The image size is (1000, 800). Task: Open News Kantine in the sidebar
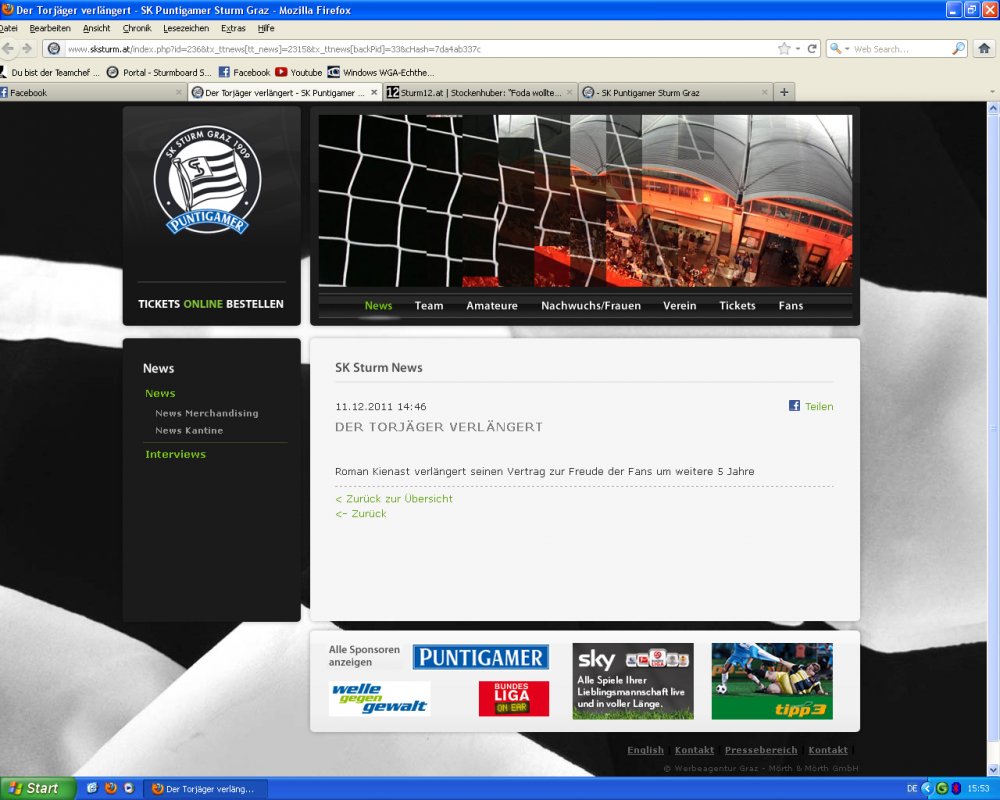pos(189,430)
